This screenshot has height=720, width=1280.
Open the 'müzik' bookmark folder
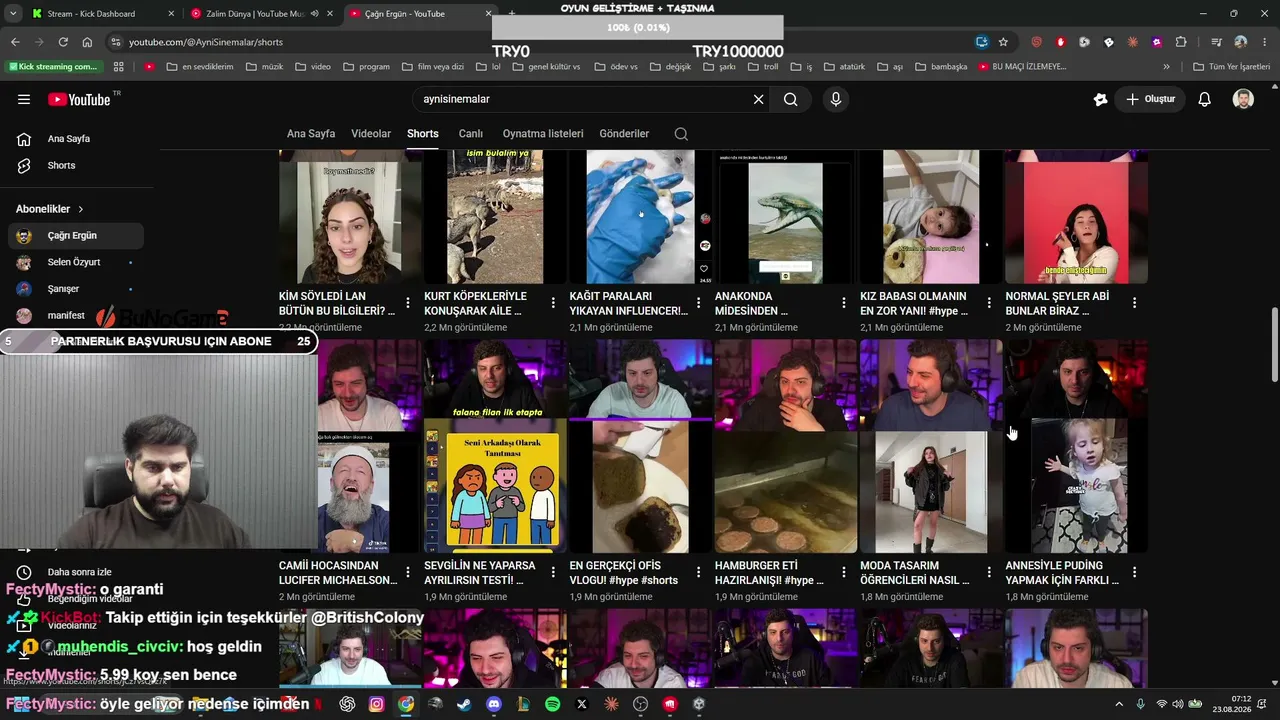[264, 67]
